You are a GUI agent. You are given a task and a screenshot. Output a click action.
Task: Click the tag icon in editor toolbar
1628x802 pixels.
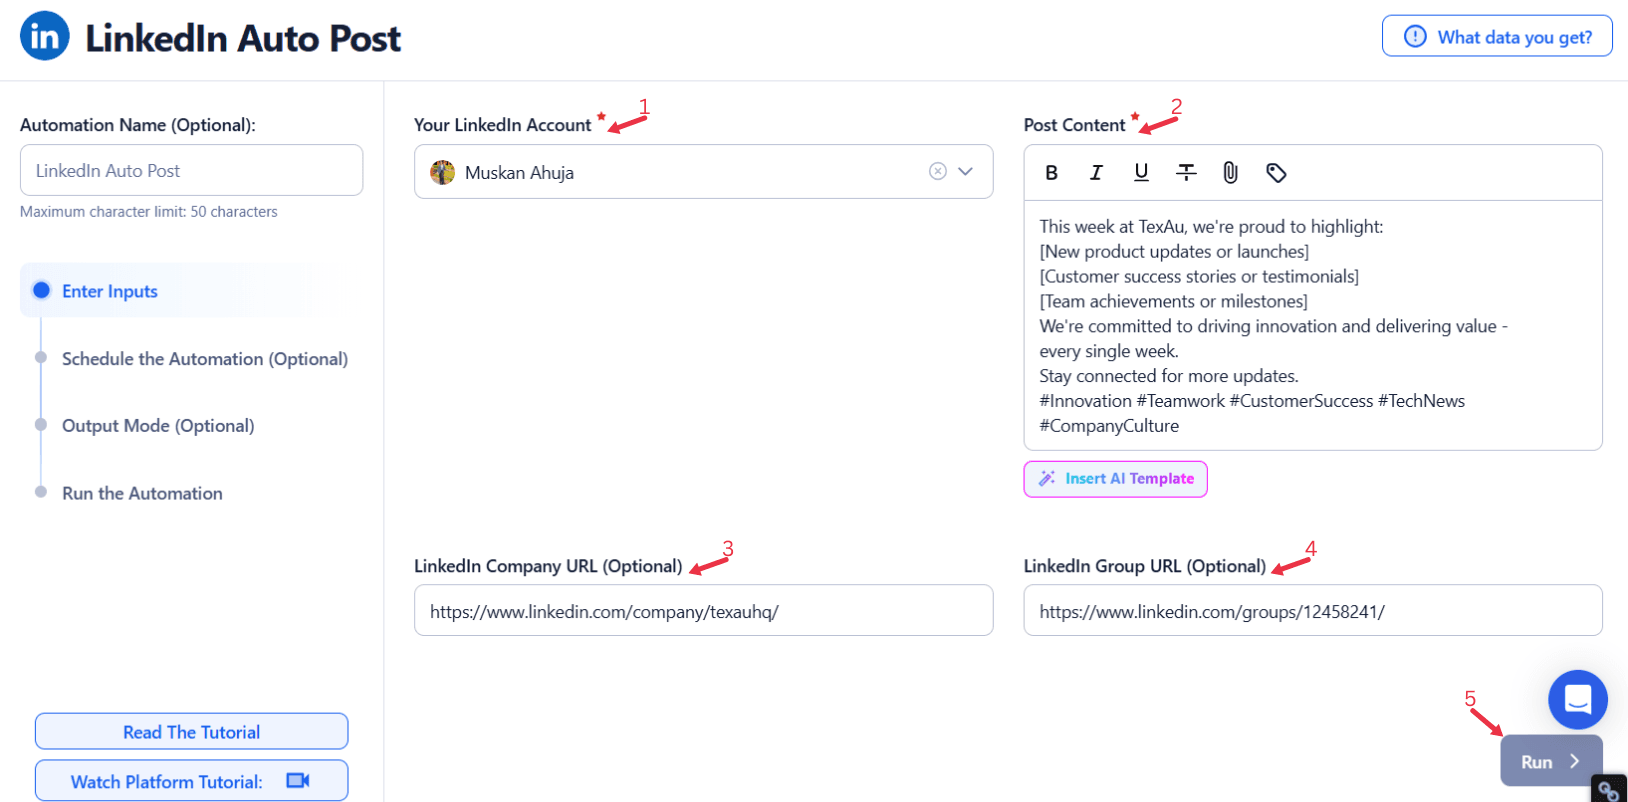(x=1276, y=173)
